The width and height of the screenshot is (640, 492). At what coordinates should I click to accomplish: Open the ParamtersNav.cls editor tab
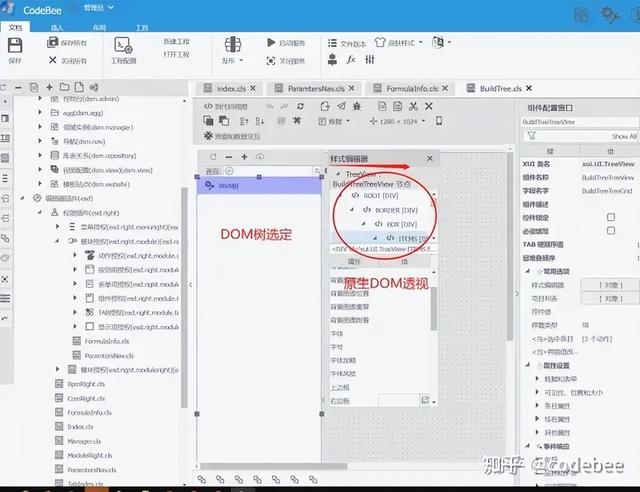tap(315, 88)
